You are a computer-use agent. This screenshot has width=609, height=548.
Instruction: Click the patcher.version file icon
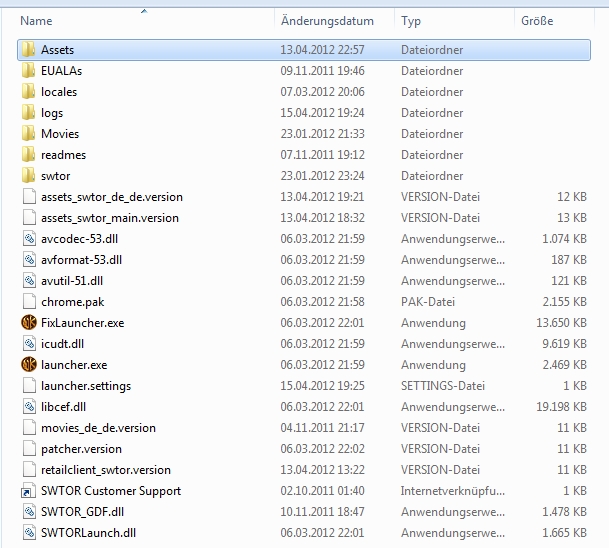(29, 449)
